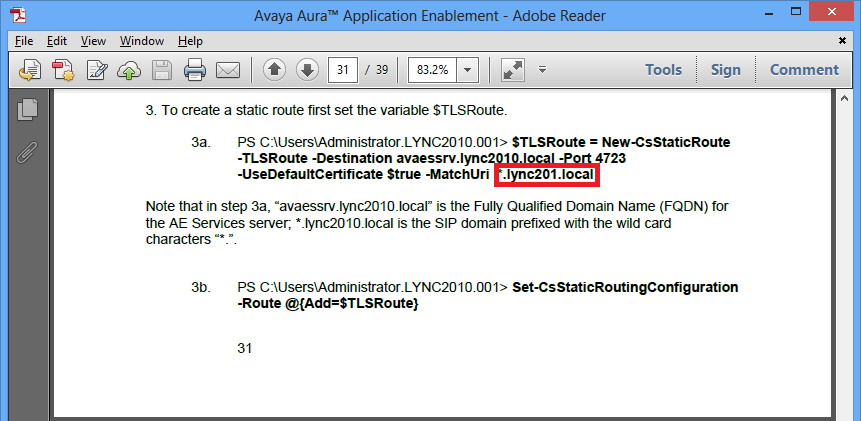
Task: Open the zoom percentage dropdown arrow
Action: [468, 70]
